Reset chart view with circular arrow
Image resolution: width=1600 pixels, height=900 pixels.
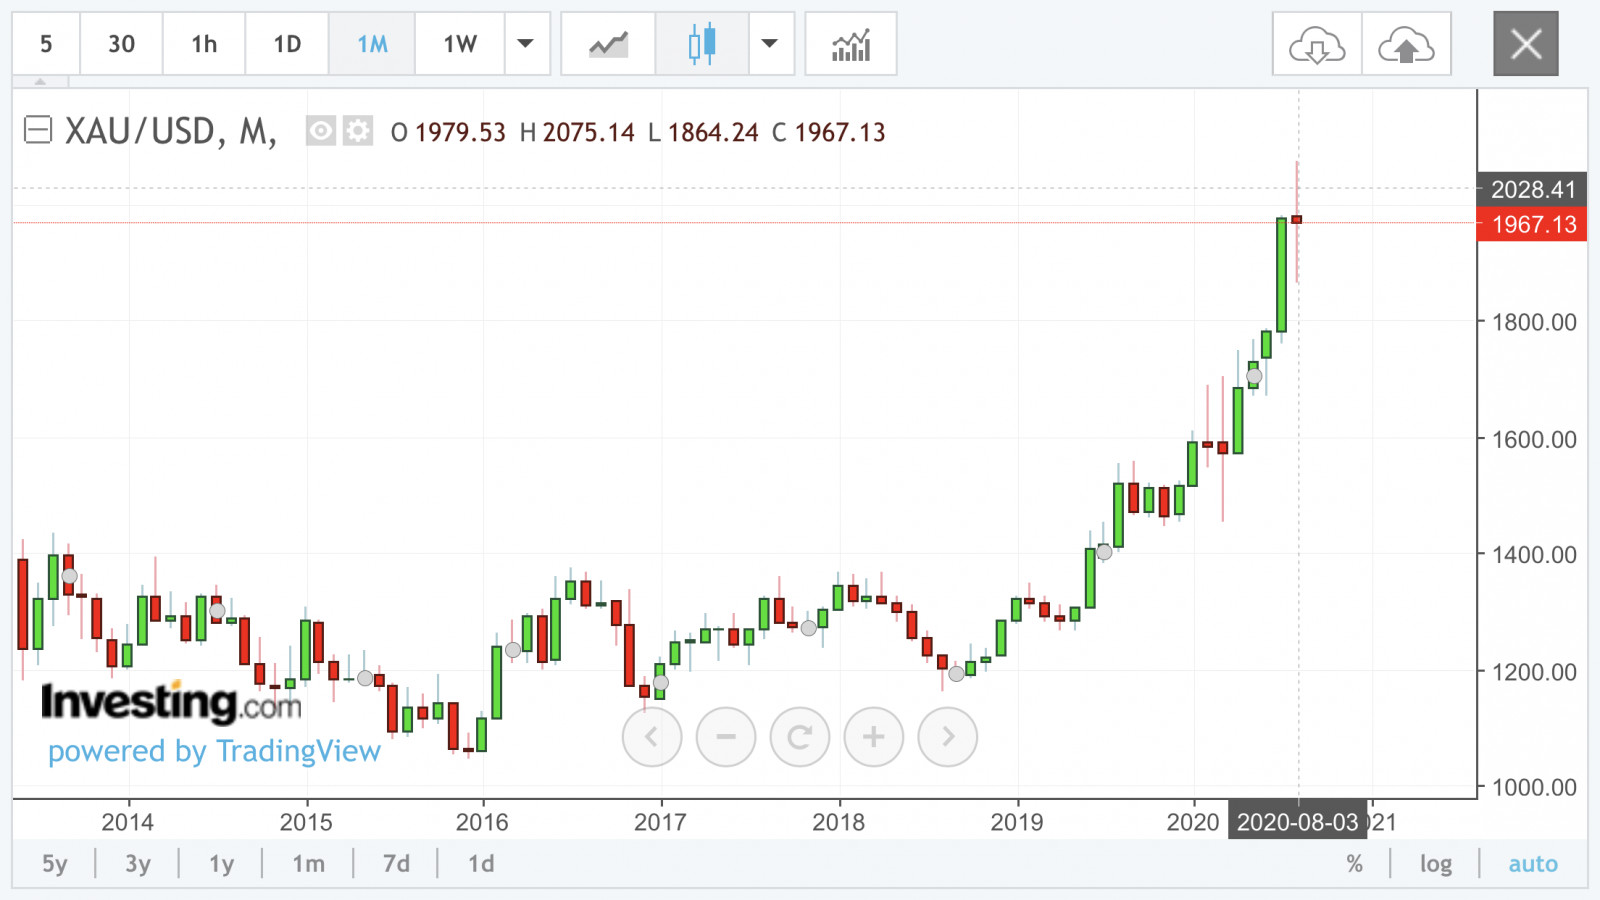(799, 737)
